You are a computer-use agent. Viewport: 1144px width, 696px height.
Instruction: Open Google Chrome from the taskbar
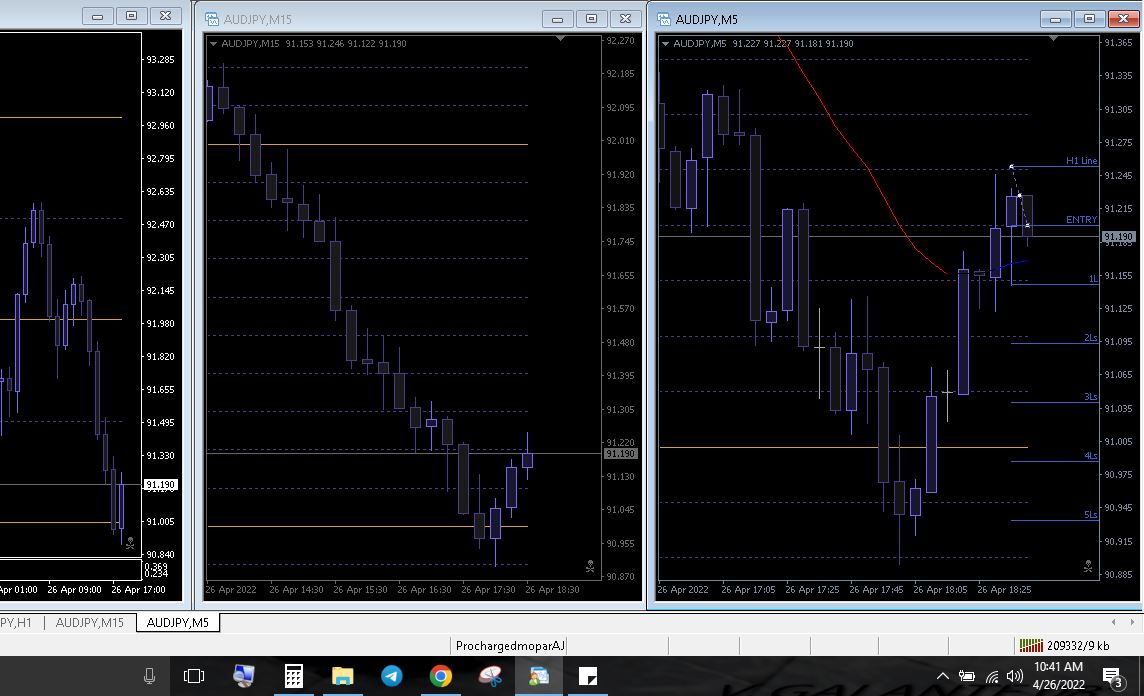(440, 676)
